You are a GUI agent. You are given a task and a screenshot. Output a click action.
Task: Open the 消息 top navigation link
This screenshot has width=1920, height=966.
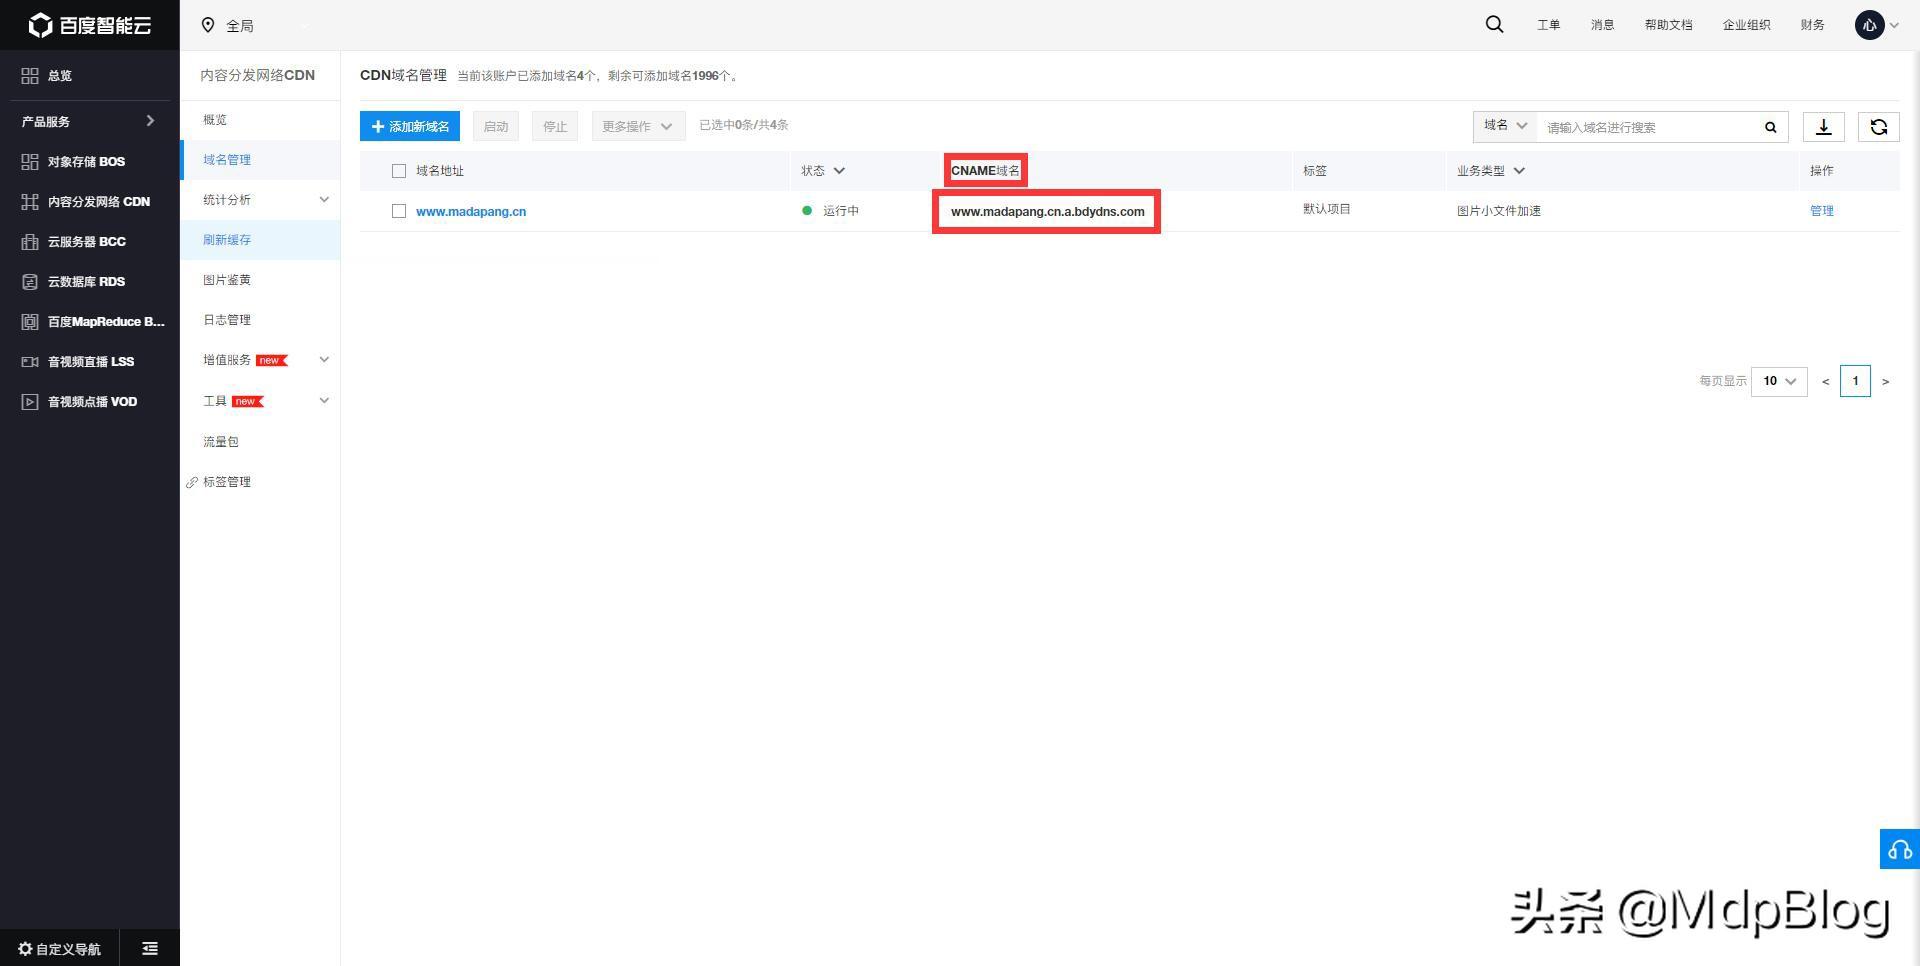click(x=1602, y=25)
